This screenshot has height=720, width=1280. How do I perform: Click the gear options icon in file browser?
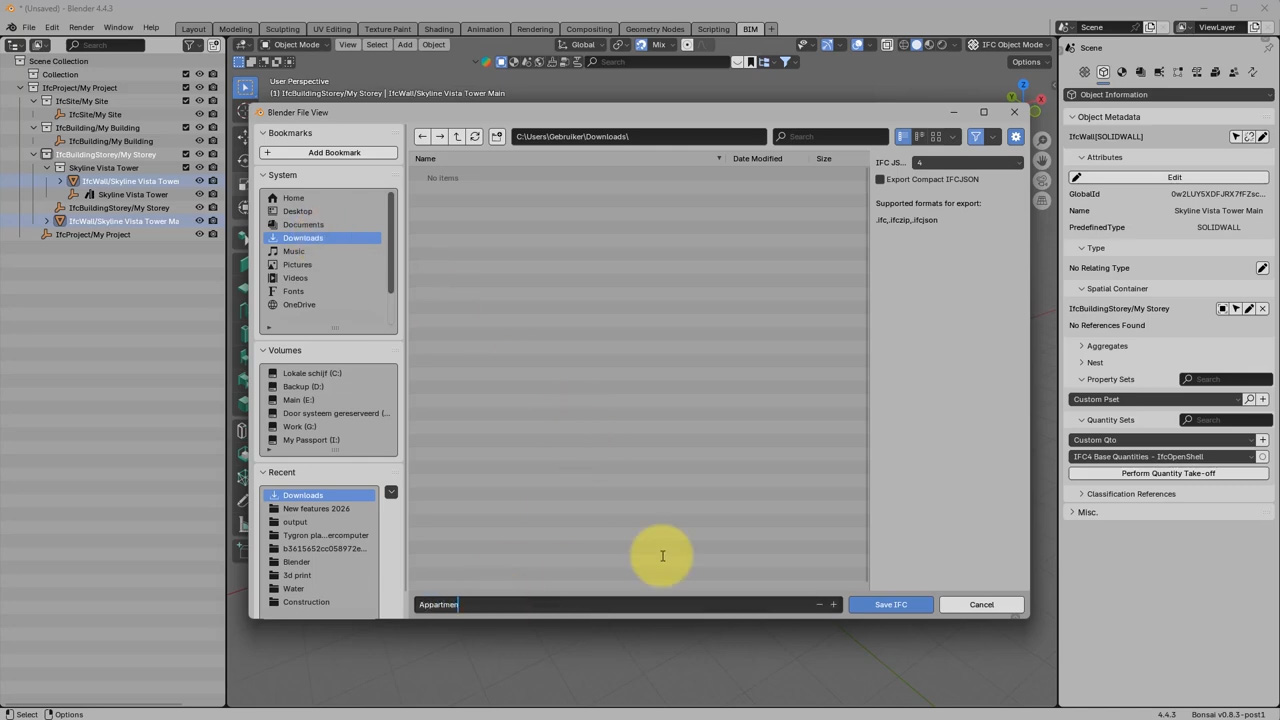[x=1015, y=137]
